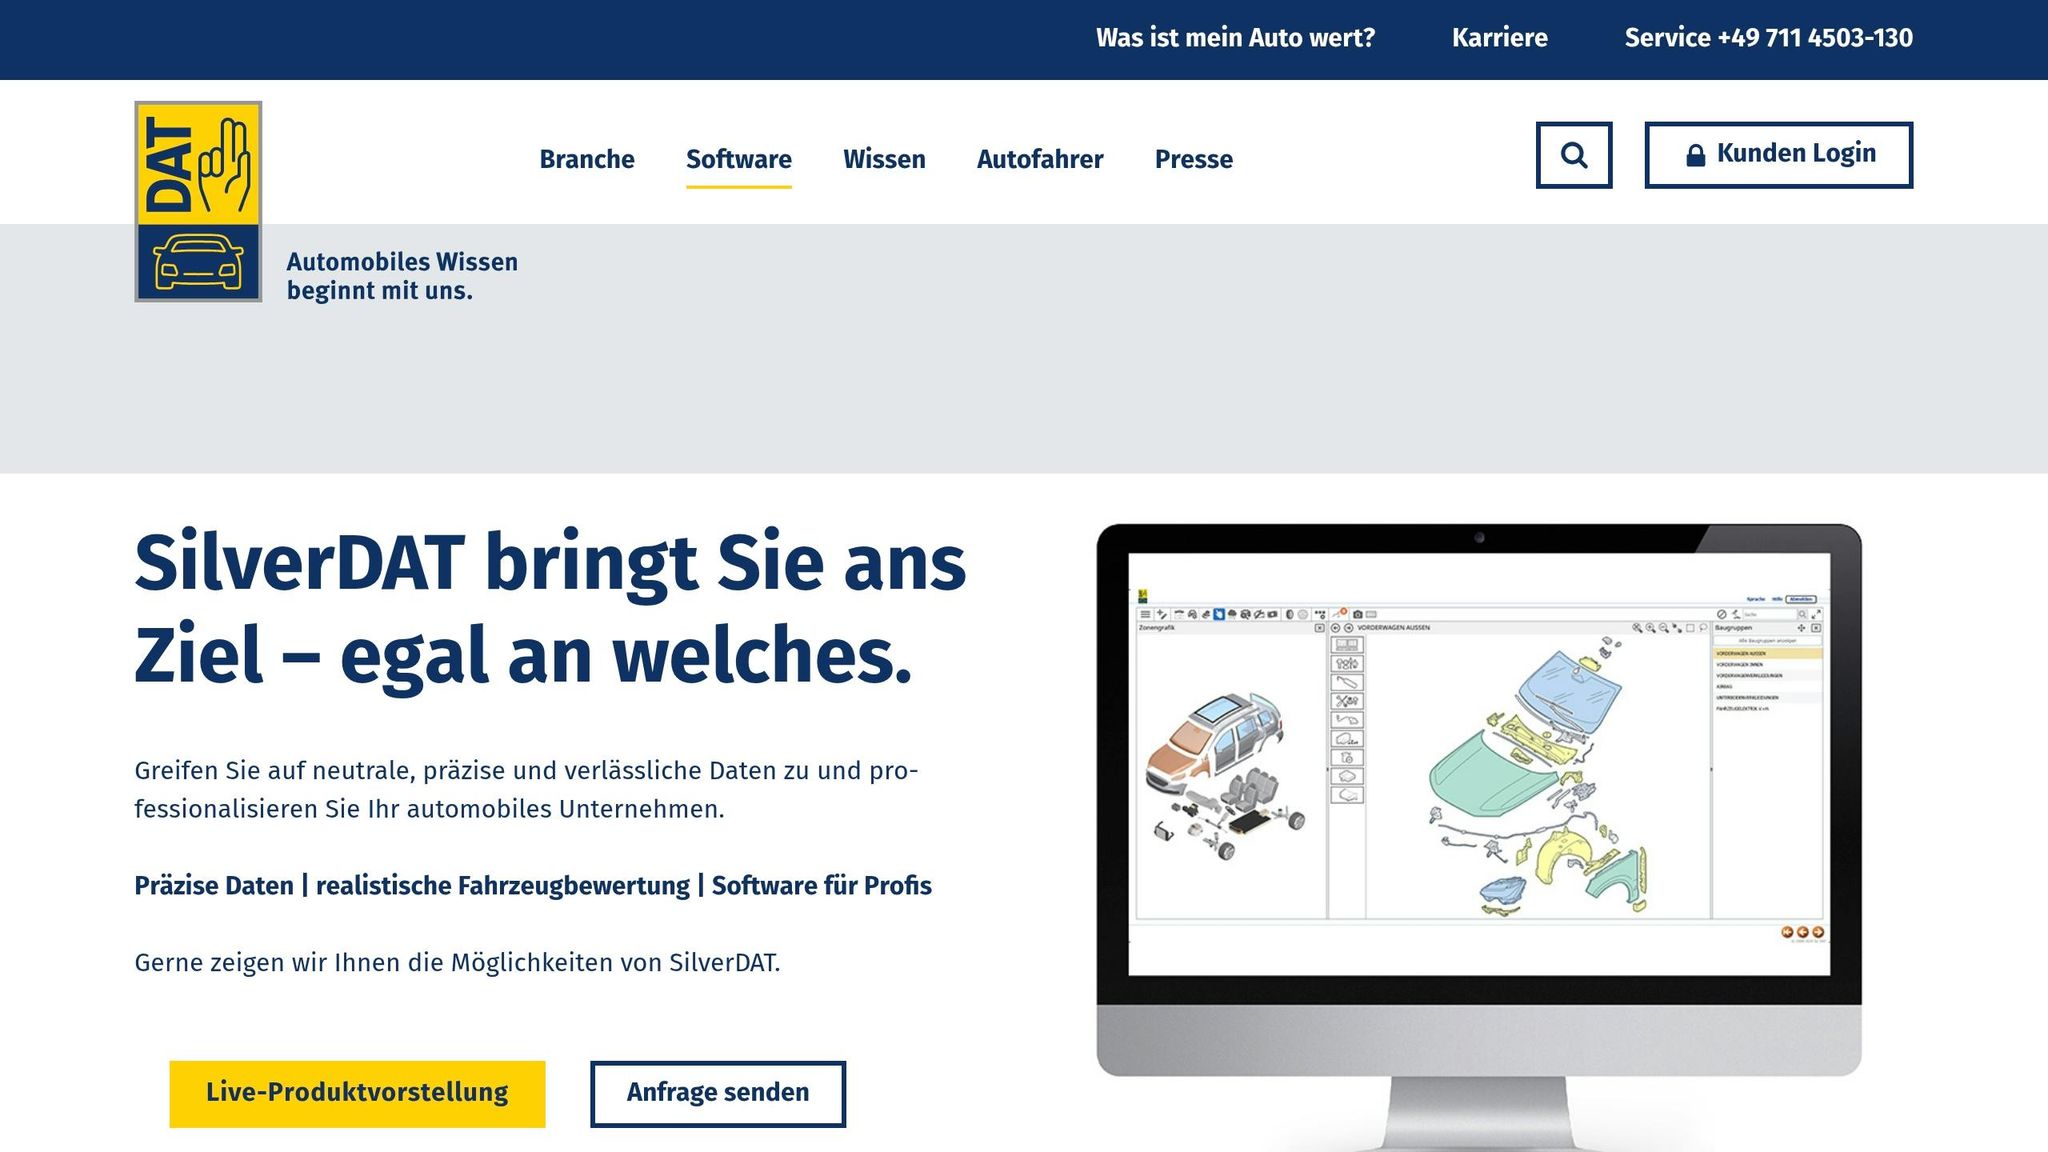This screenshot has width=2048, height=1152.
Task: Click the yellow Live-Produktvorstellung button
Action: (x=357, y=1093)
